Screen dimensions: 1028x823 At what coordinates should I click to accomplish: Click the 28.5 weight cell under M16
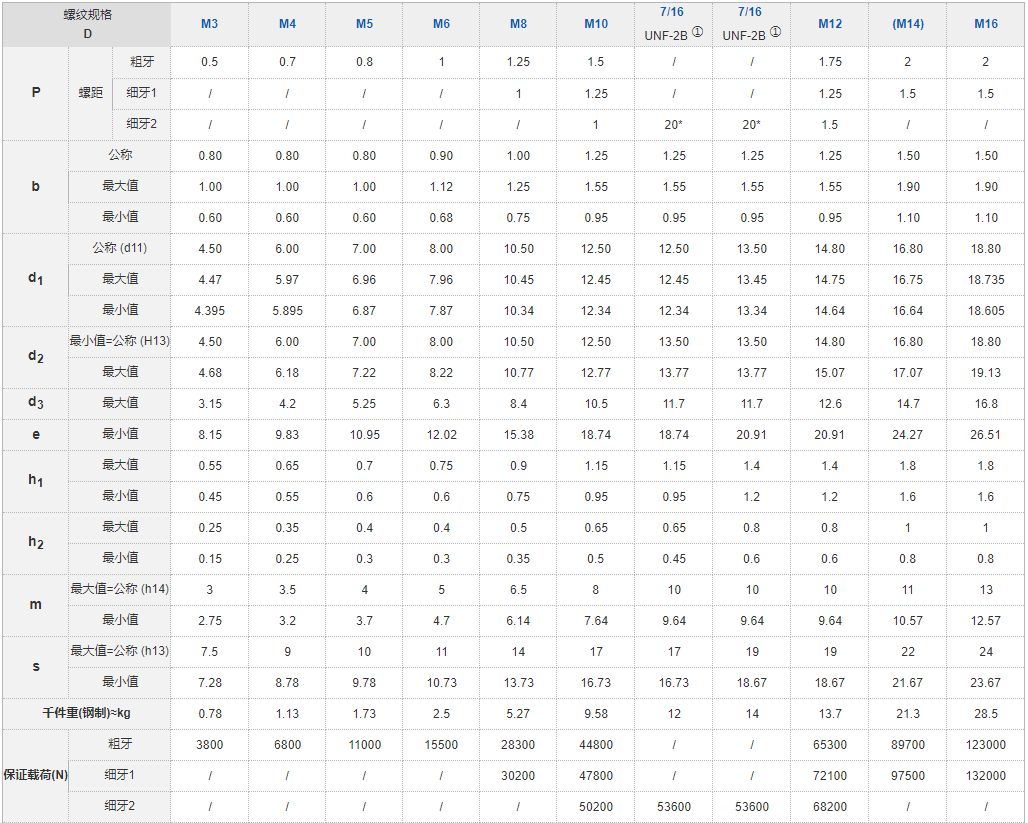(986, 713)
